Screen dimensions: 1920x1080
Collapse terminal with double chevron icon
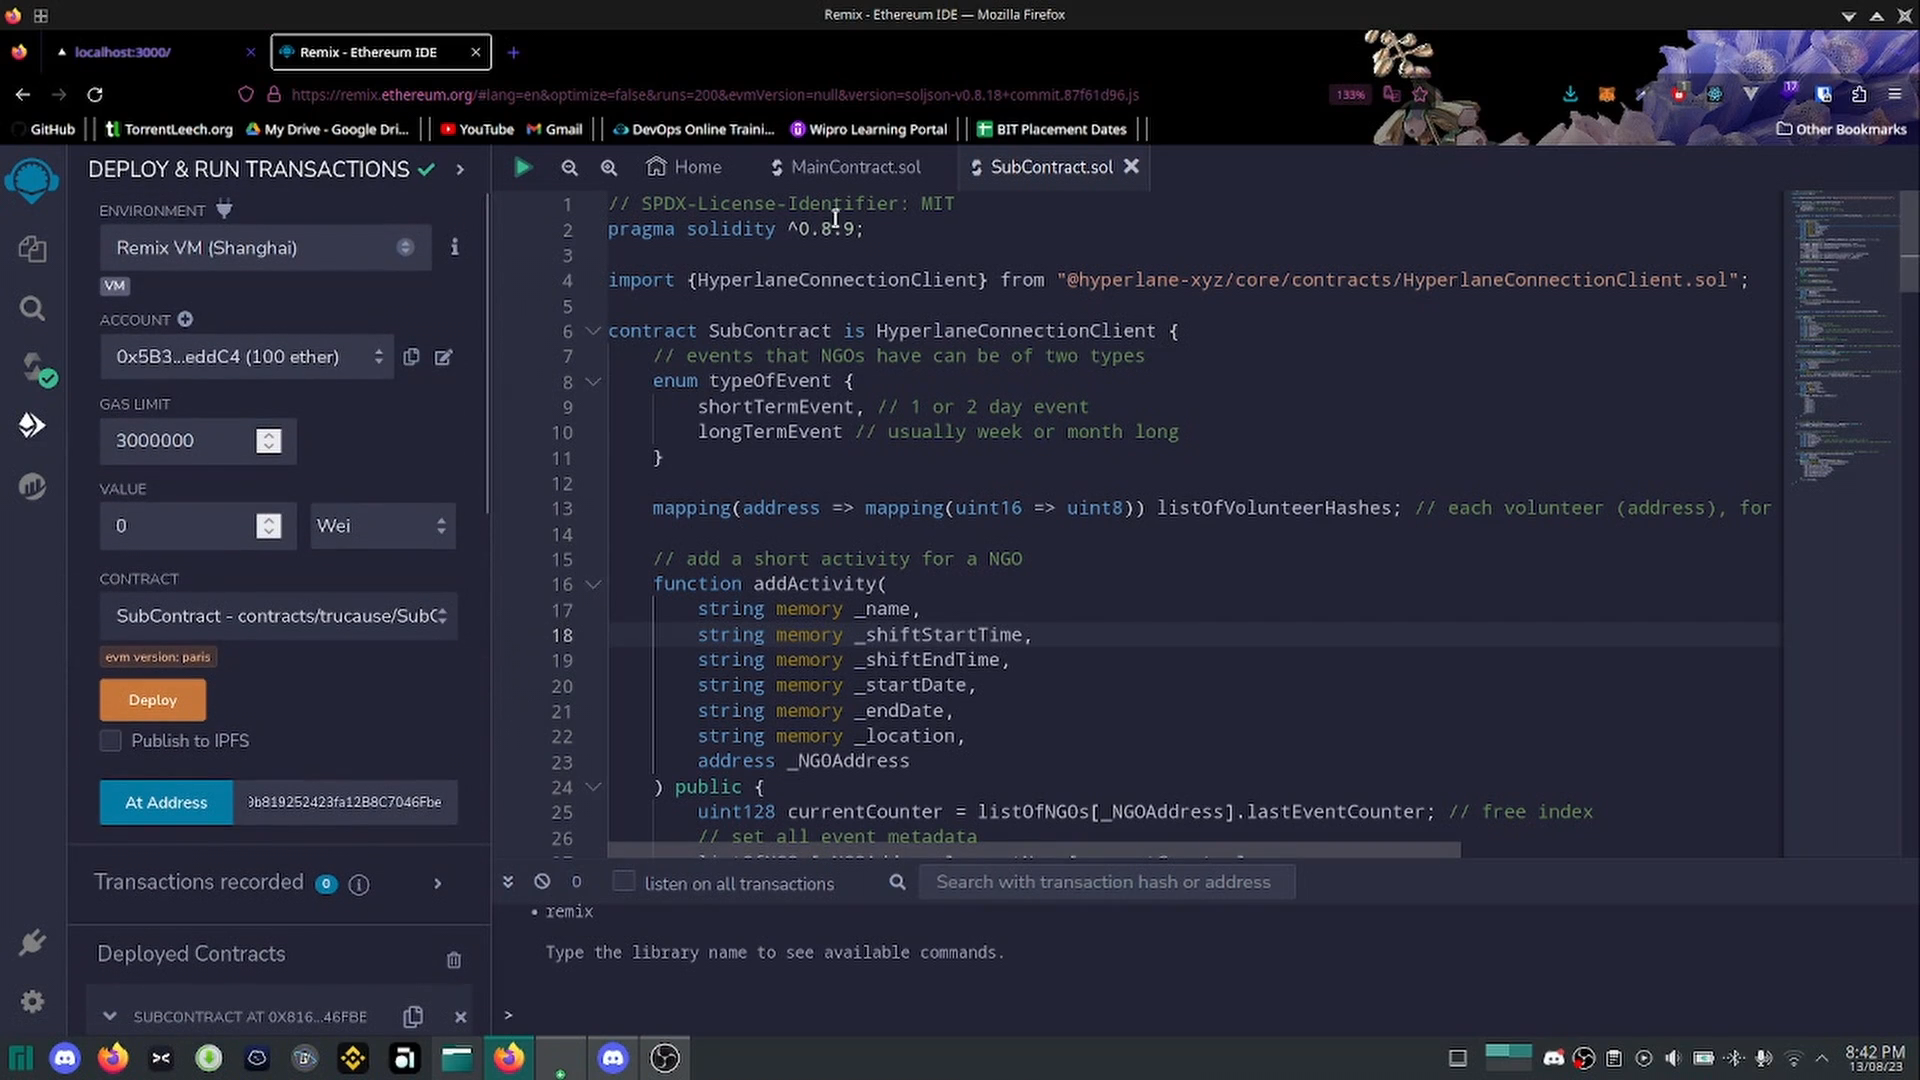pyautogui.click(x=508, y=881)
